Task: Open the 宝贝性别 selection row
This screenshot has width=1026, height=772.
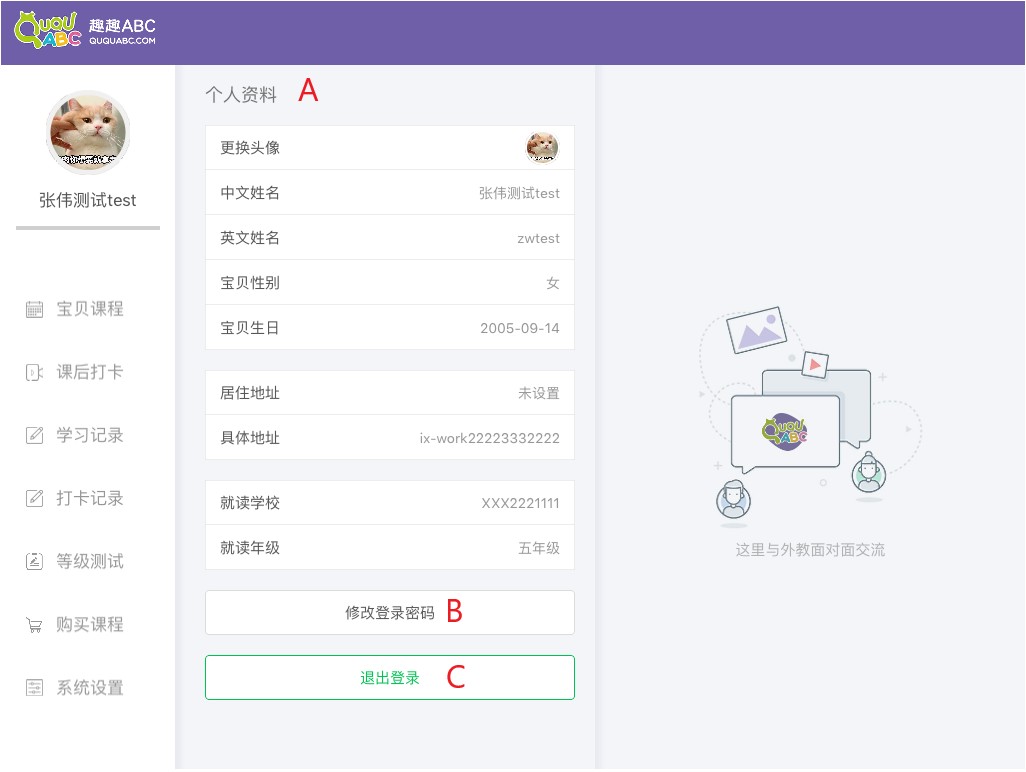Action: point(389,283)
